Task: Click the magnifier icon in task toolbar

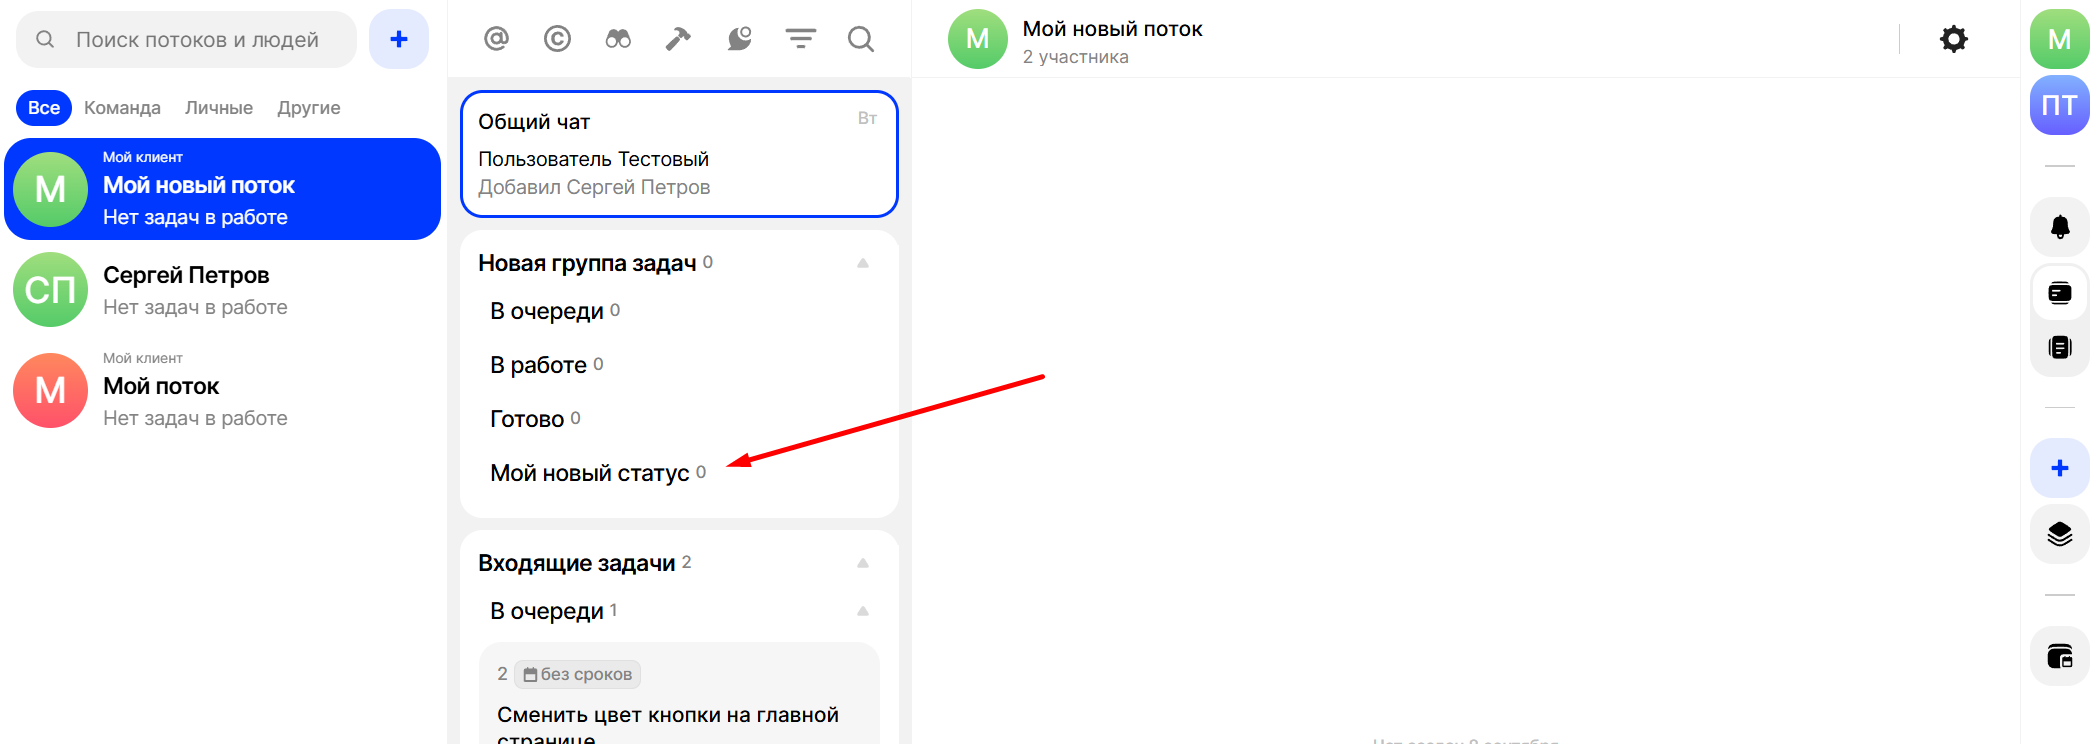Action: point(860,39)
